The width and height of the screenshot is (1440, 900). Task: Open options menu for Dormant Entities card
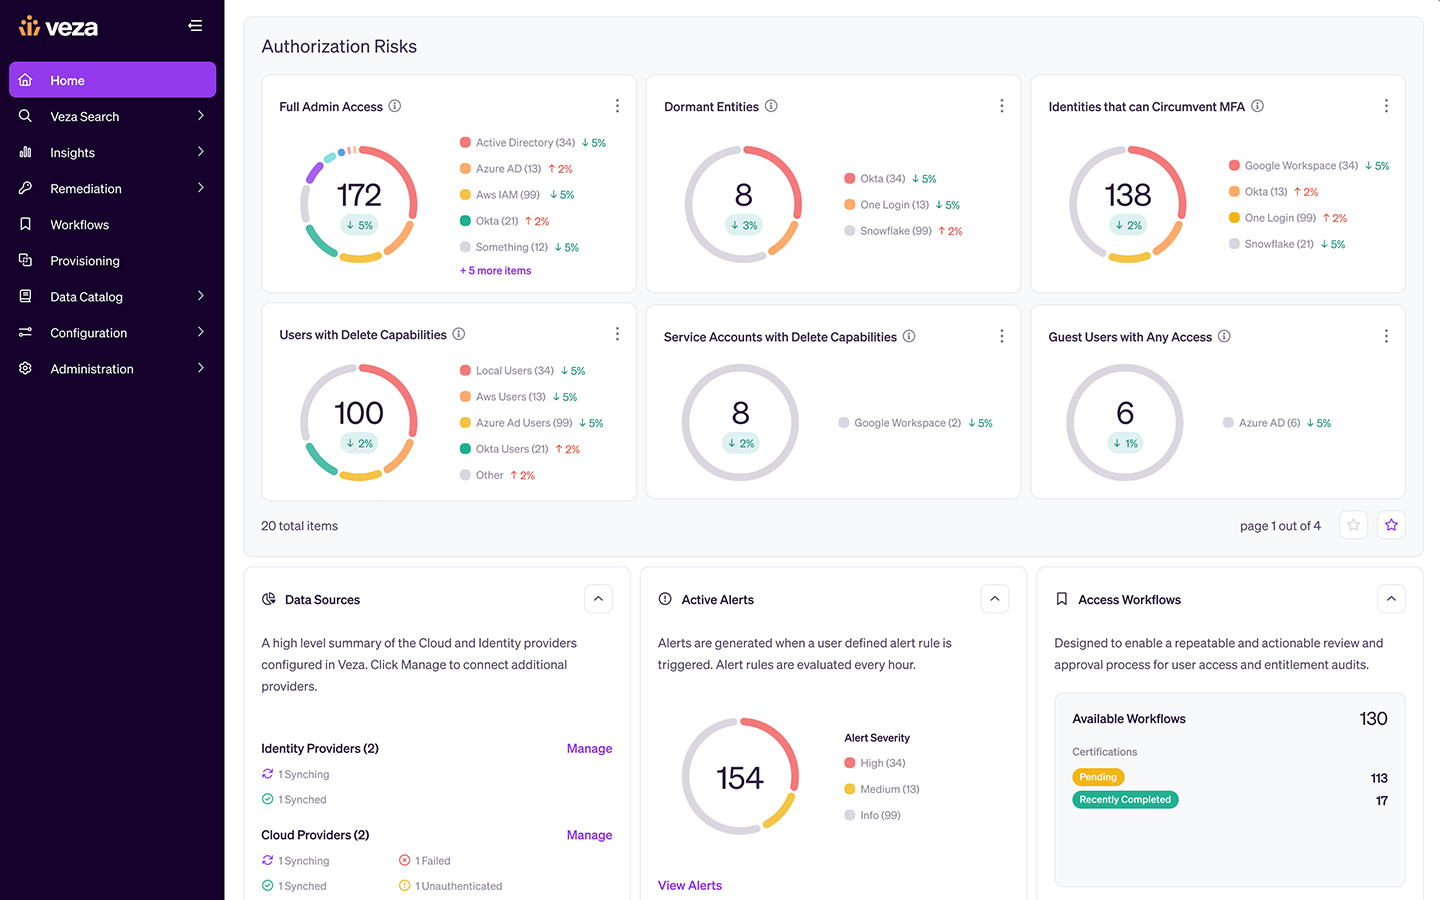pos(1002,106)
